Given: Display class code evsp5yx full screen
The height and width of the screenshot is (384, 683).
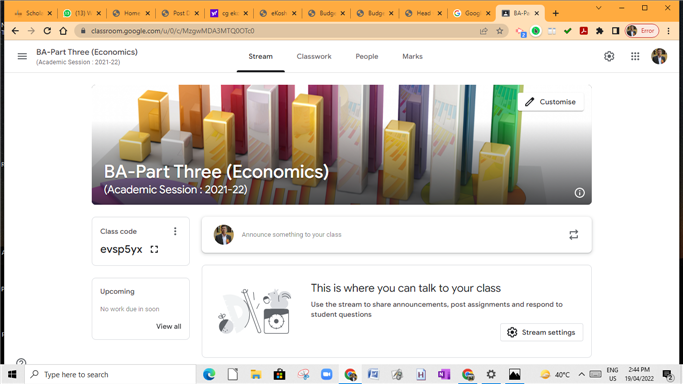Looking at the screenshot, I should [x=154, y=249].
